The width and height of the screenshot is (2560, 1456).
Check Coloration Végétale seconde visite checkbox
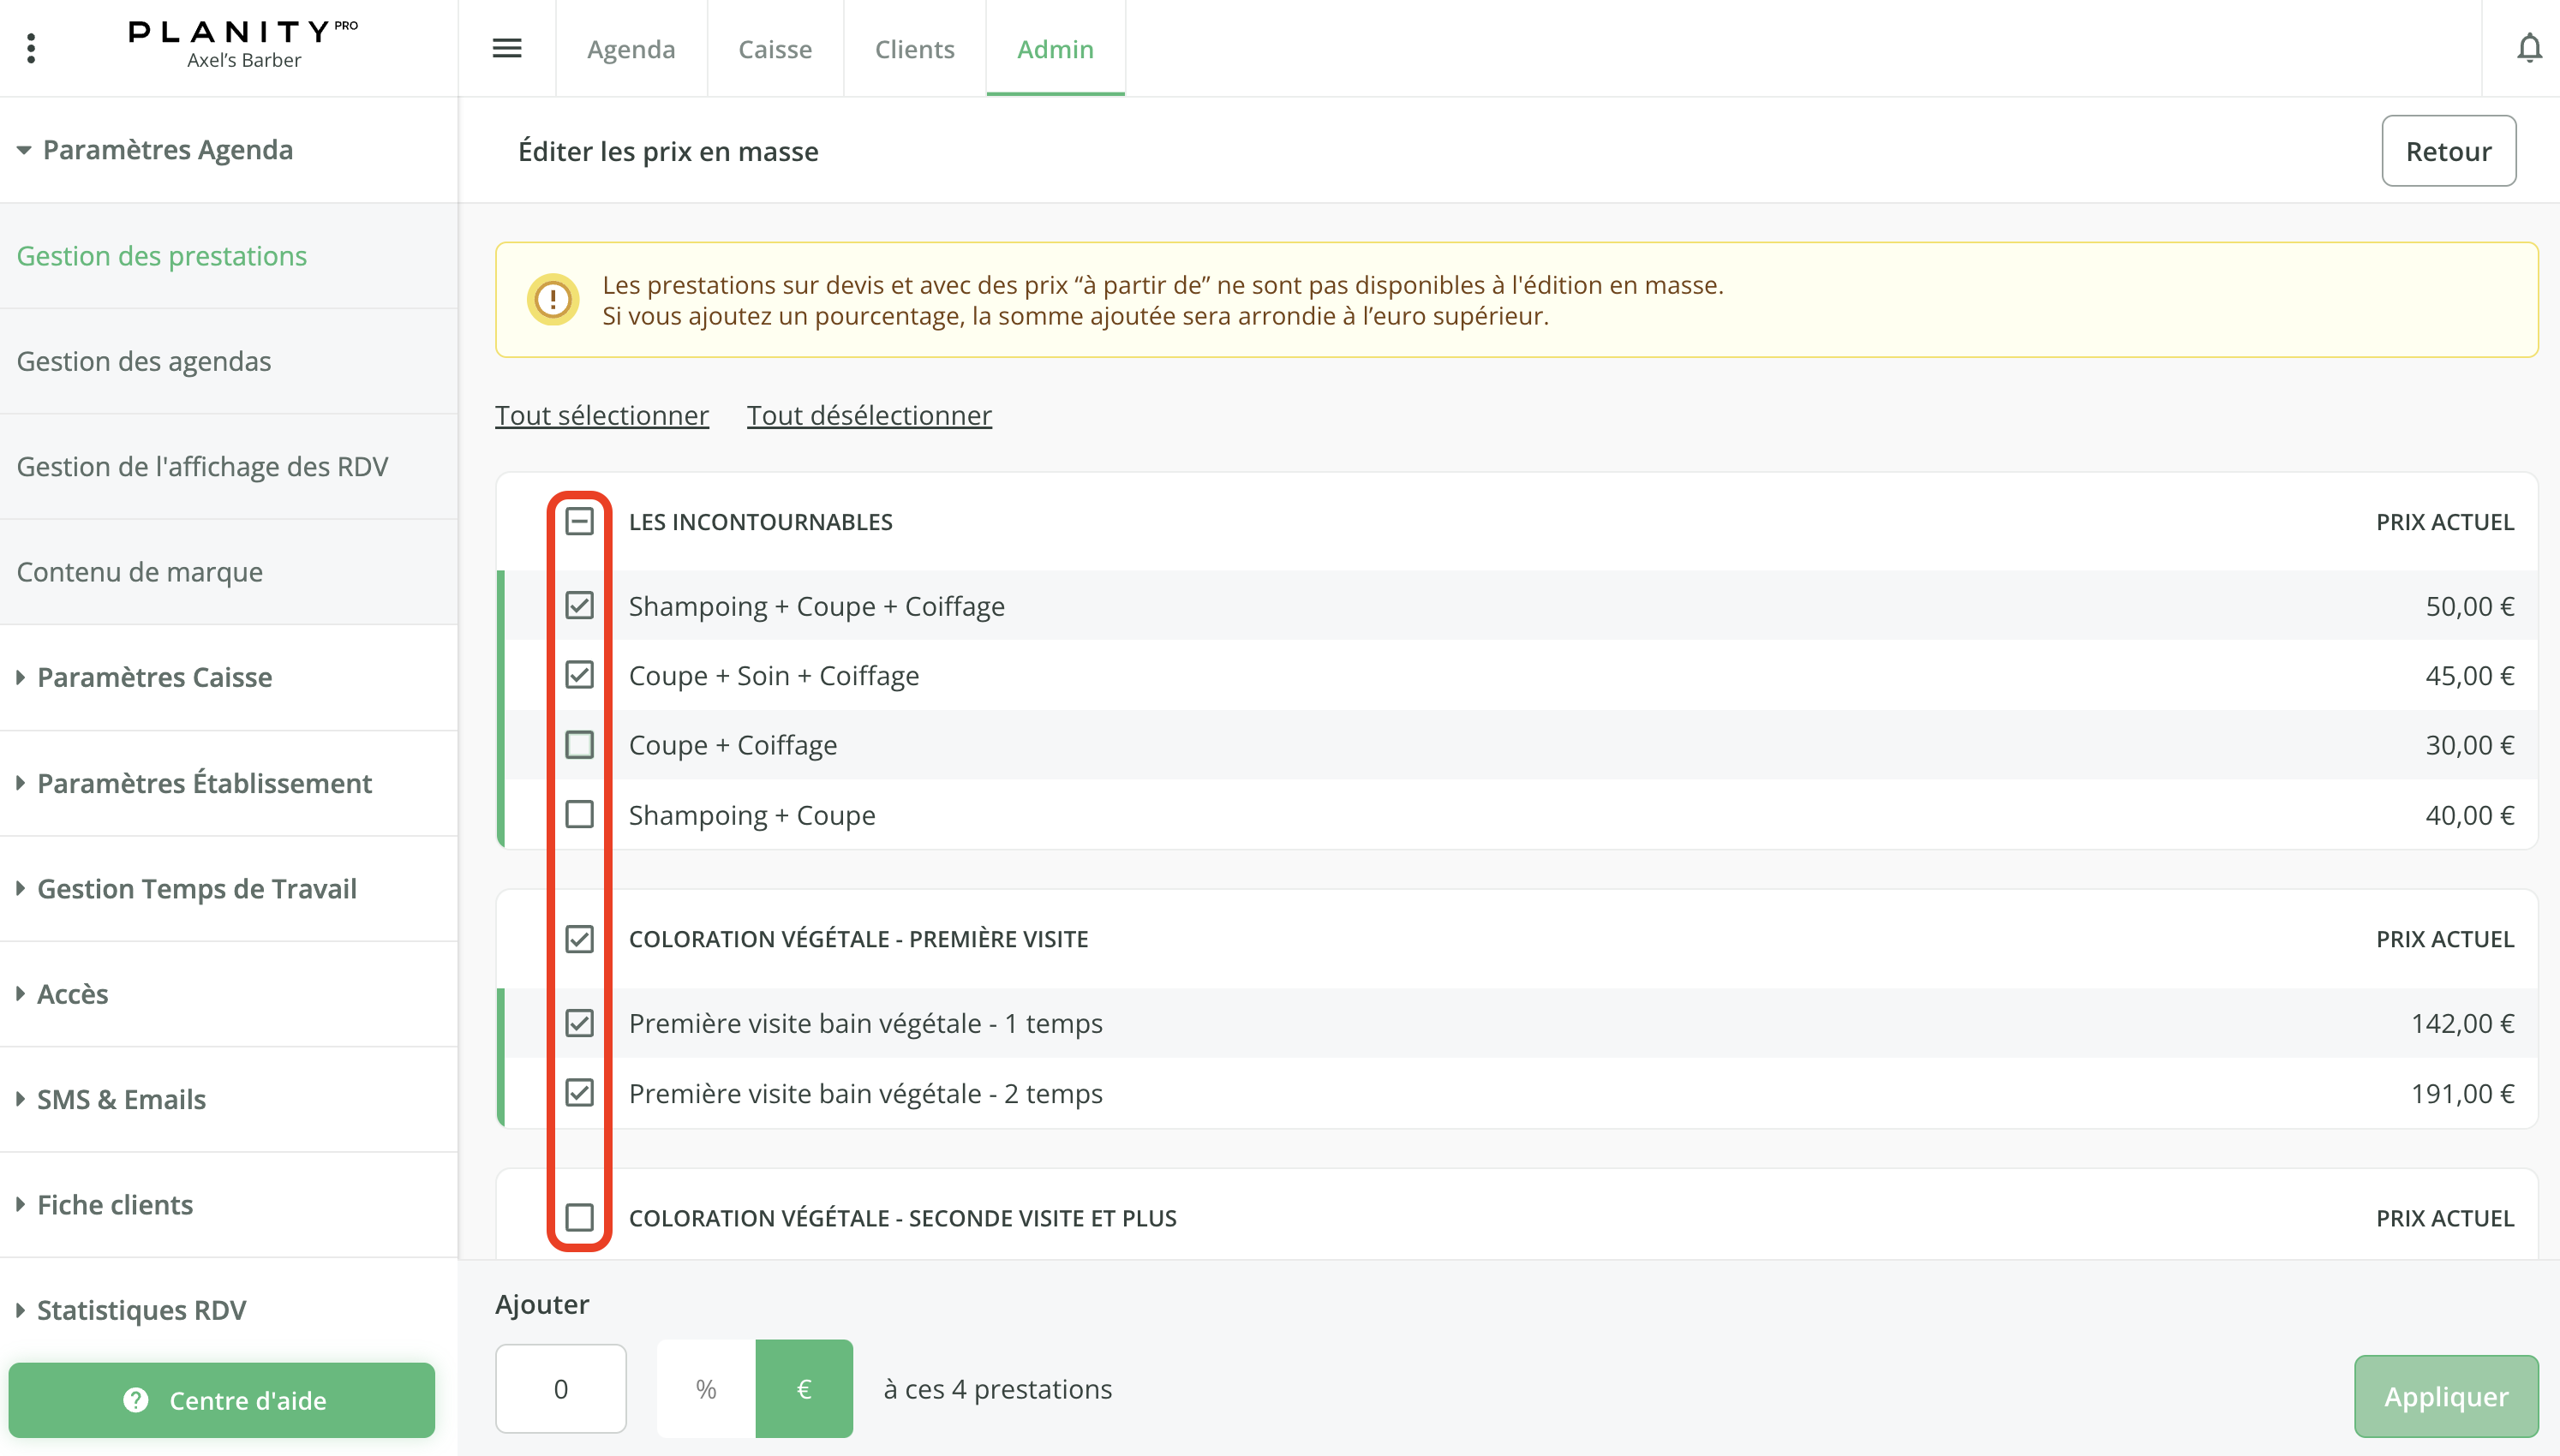pyautogui.click(x=579, y=1217)
